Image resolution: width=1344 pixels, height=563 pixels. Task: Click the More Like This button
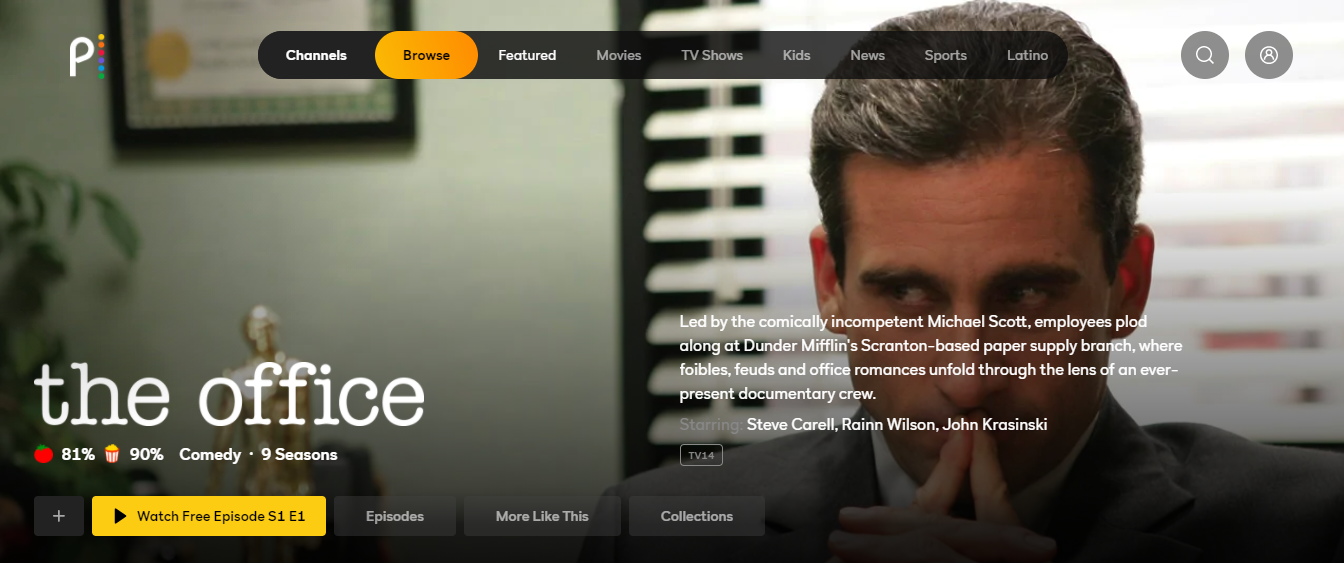pyautogui.click(x=542, y=516)
